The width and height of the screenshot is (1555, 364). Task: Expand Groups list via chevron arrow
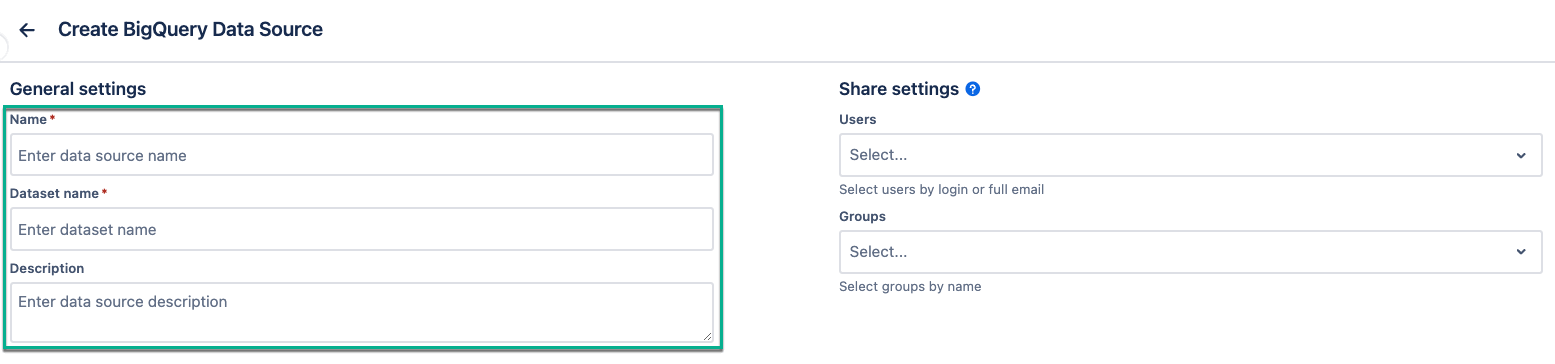(x=1521, y=252)
